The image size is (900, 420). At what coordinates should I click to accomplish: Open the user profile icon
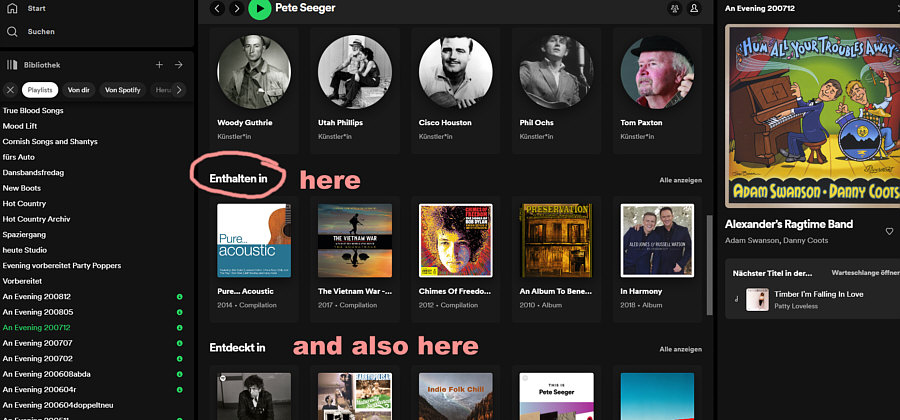(x=695, y=9)
